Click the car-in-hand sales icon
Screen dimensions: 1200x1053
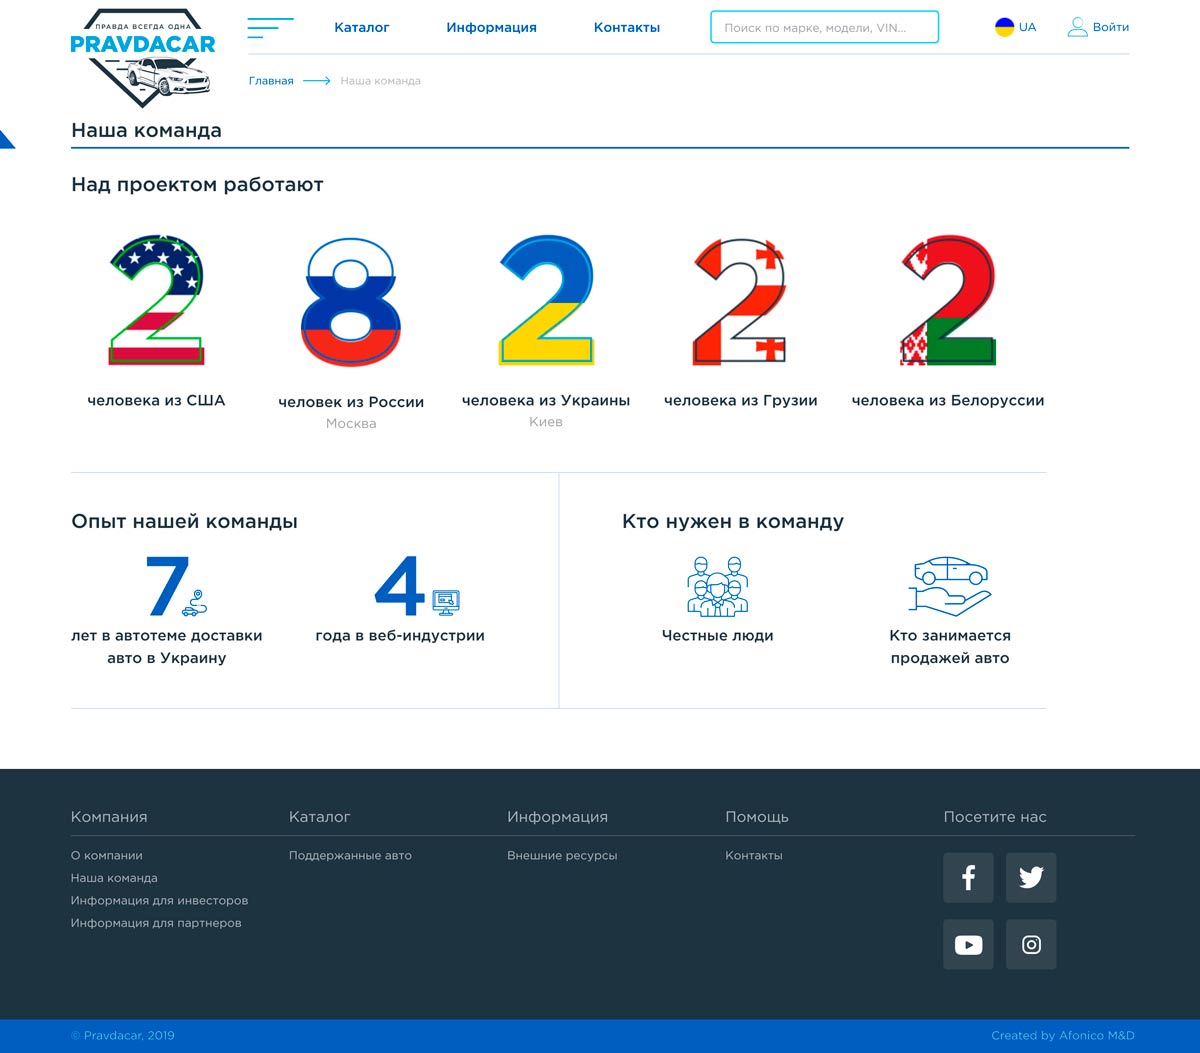pos(950,585)
